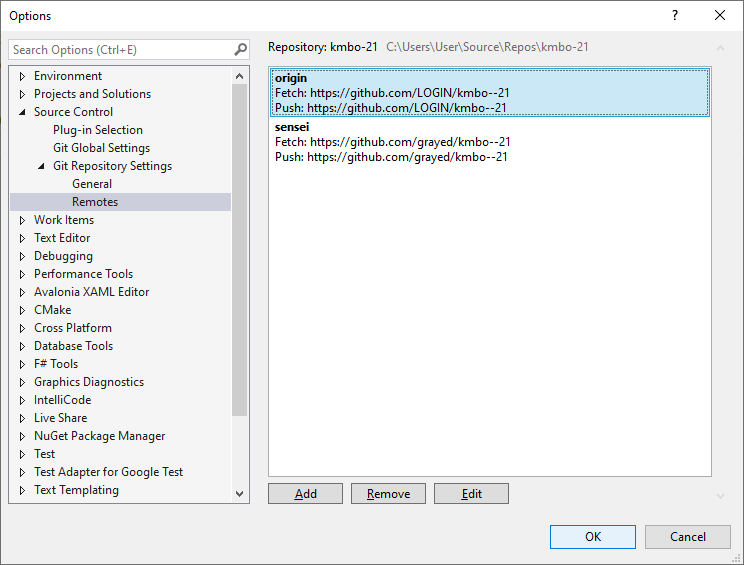
Task: Expand the Text Templating node
Action: (22, 491)
